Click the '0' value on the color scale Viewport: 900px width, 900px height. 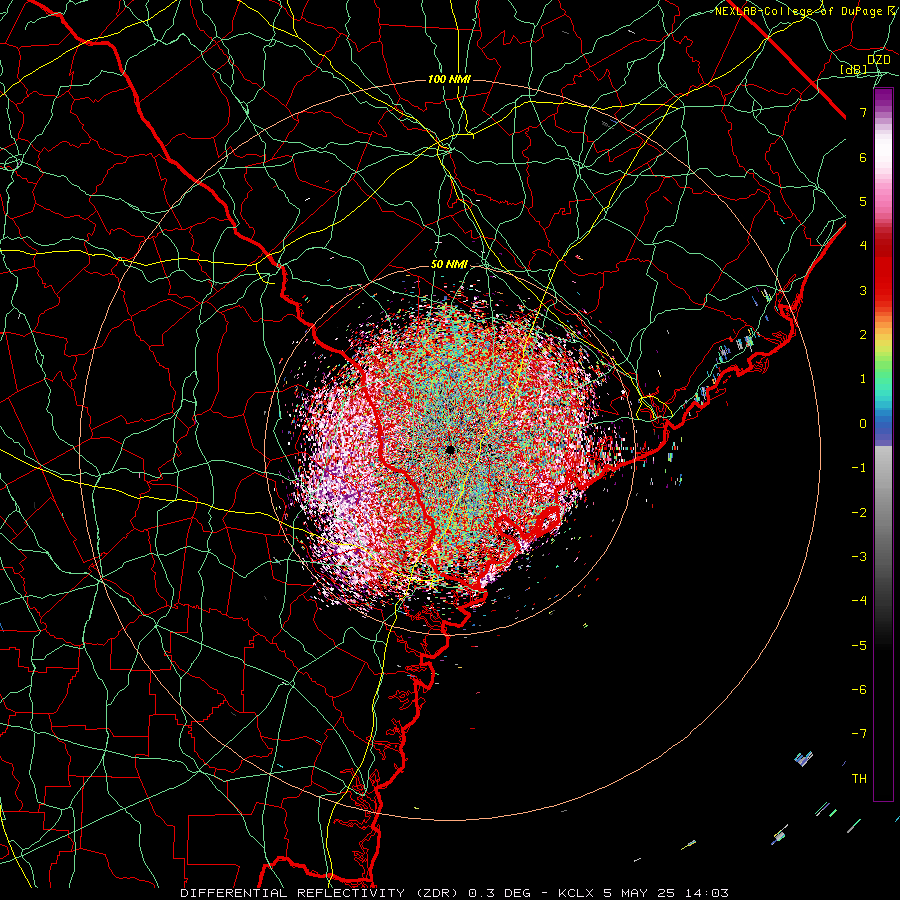pos(863,424)
